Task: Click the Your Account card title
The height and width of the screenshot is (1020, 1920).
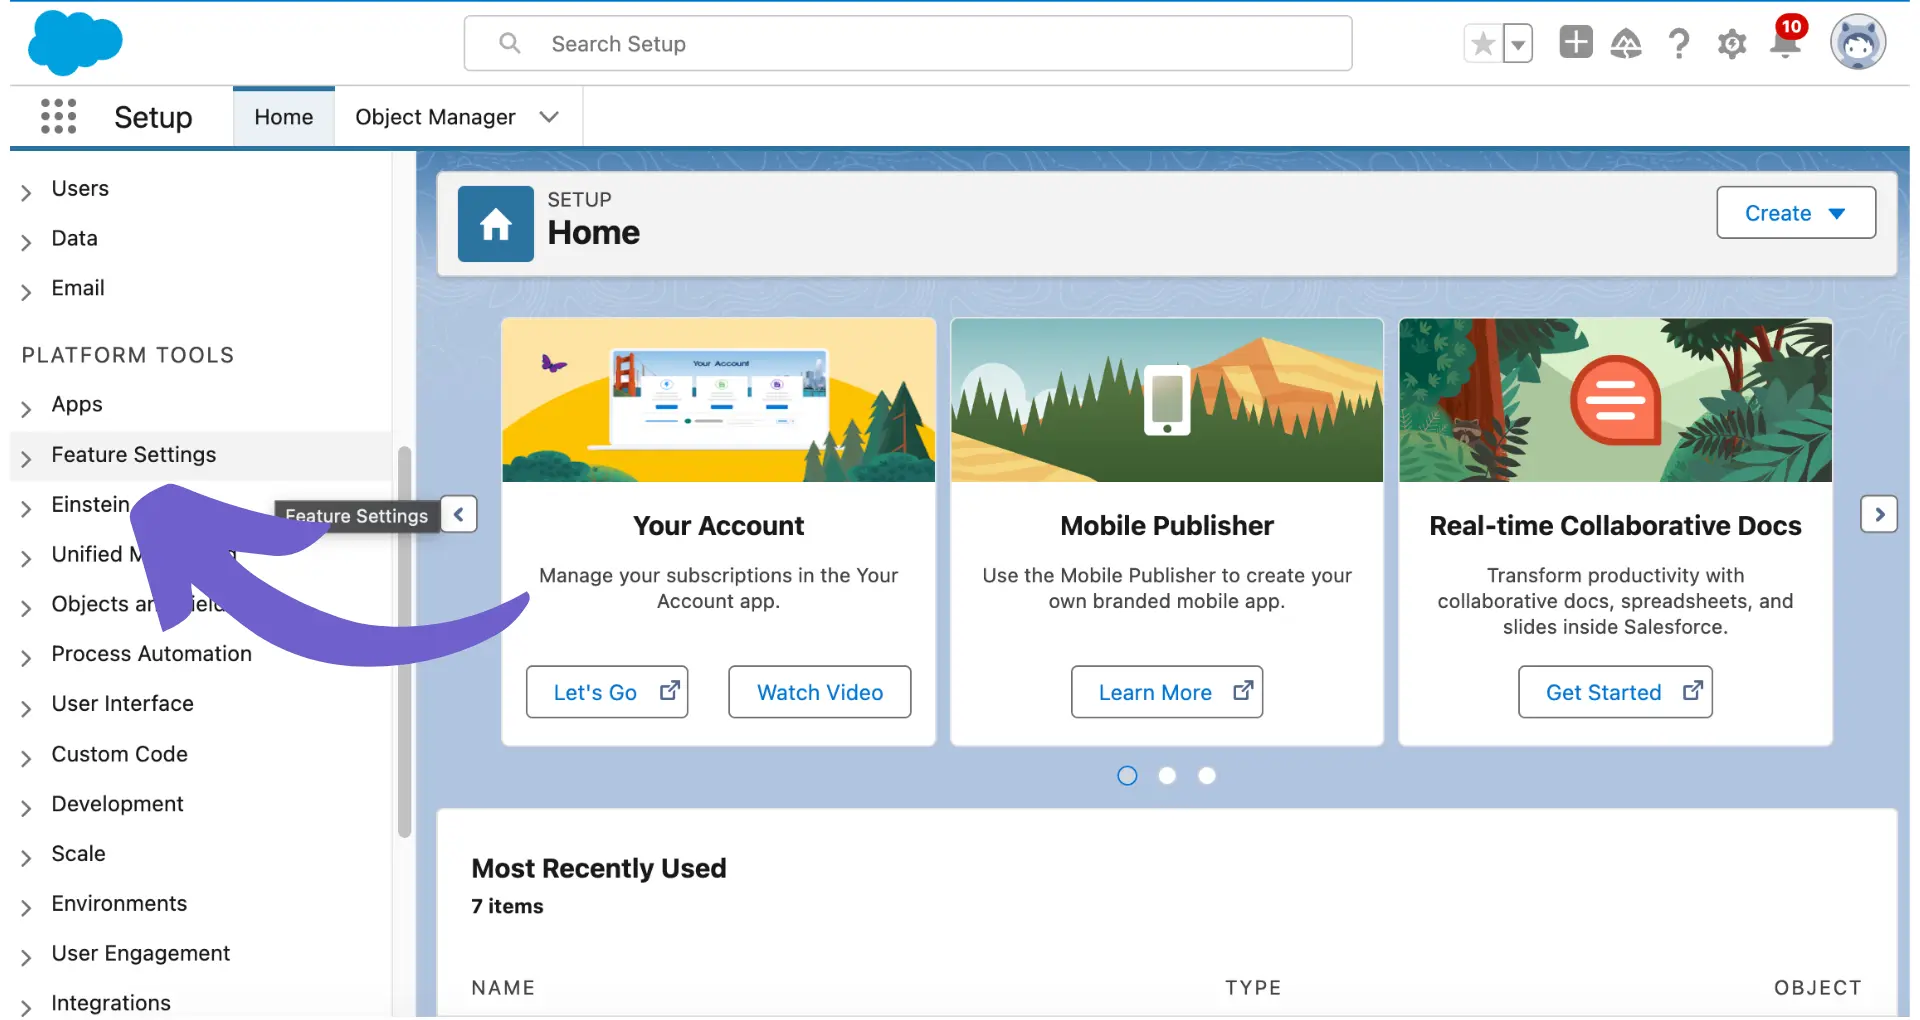Action: point(718,526)
